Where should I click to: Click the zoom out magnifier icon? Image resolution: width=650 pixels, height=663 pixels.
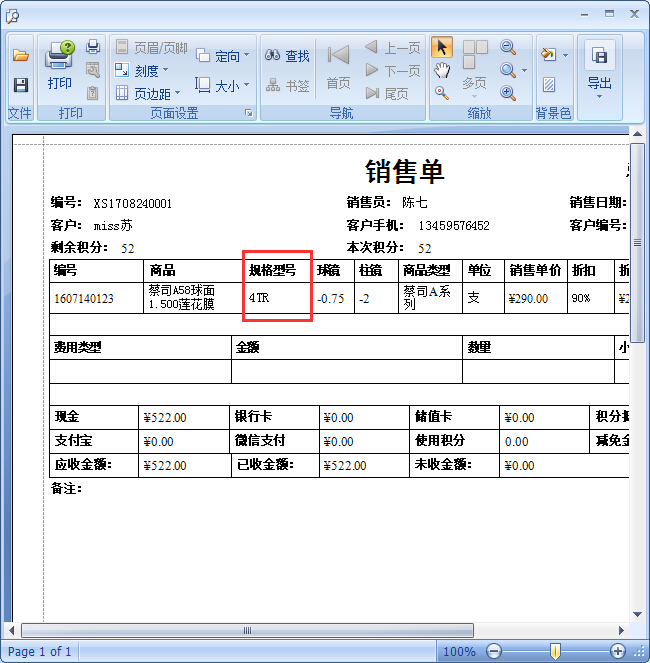coord(508,47)
